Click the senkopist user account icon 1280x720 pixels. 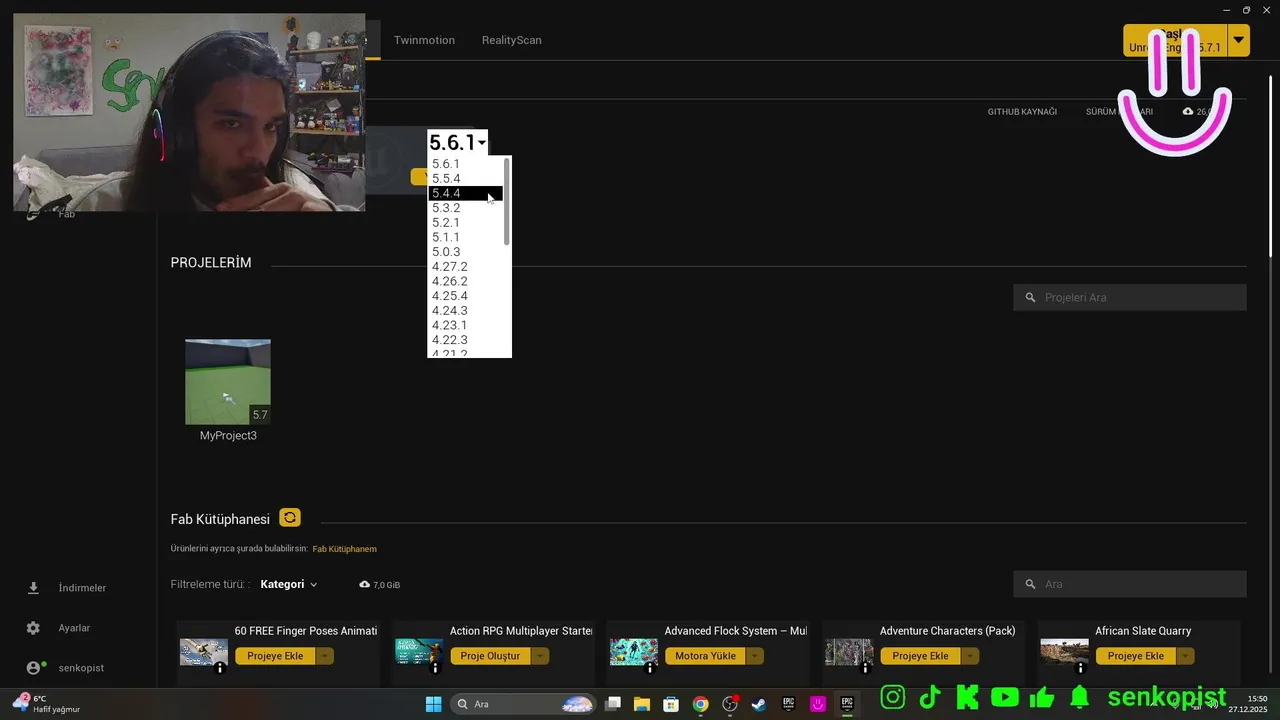34,668
